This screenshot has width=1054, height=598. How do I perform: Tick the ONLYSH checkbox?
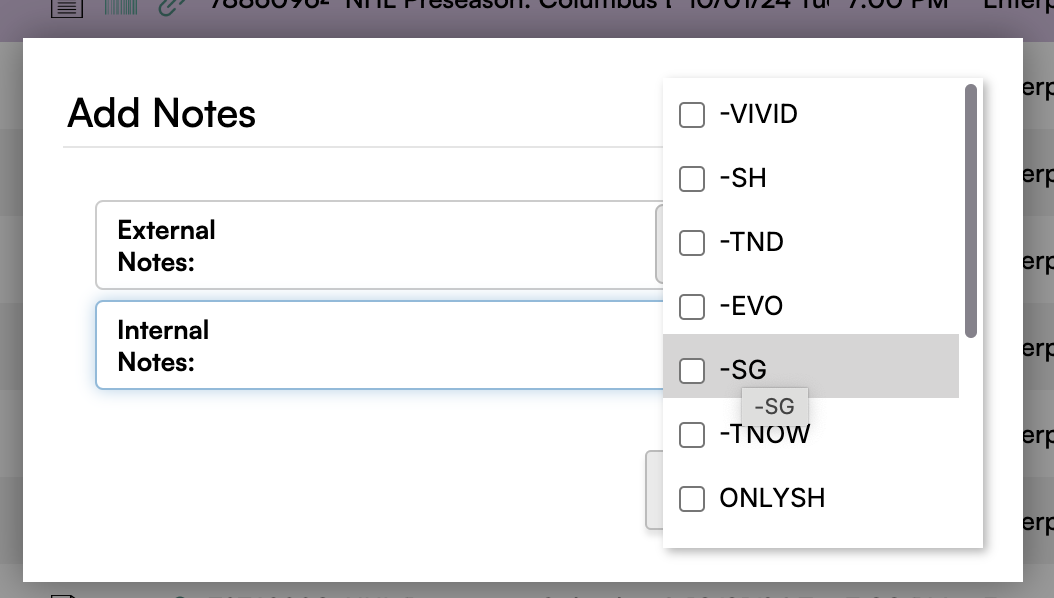click(x=692, y=499)
